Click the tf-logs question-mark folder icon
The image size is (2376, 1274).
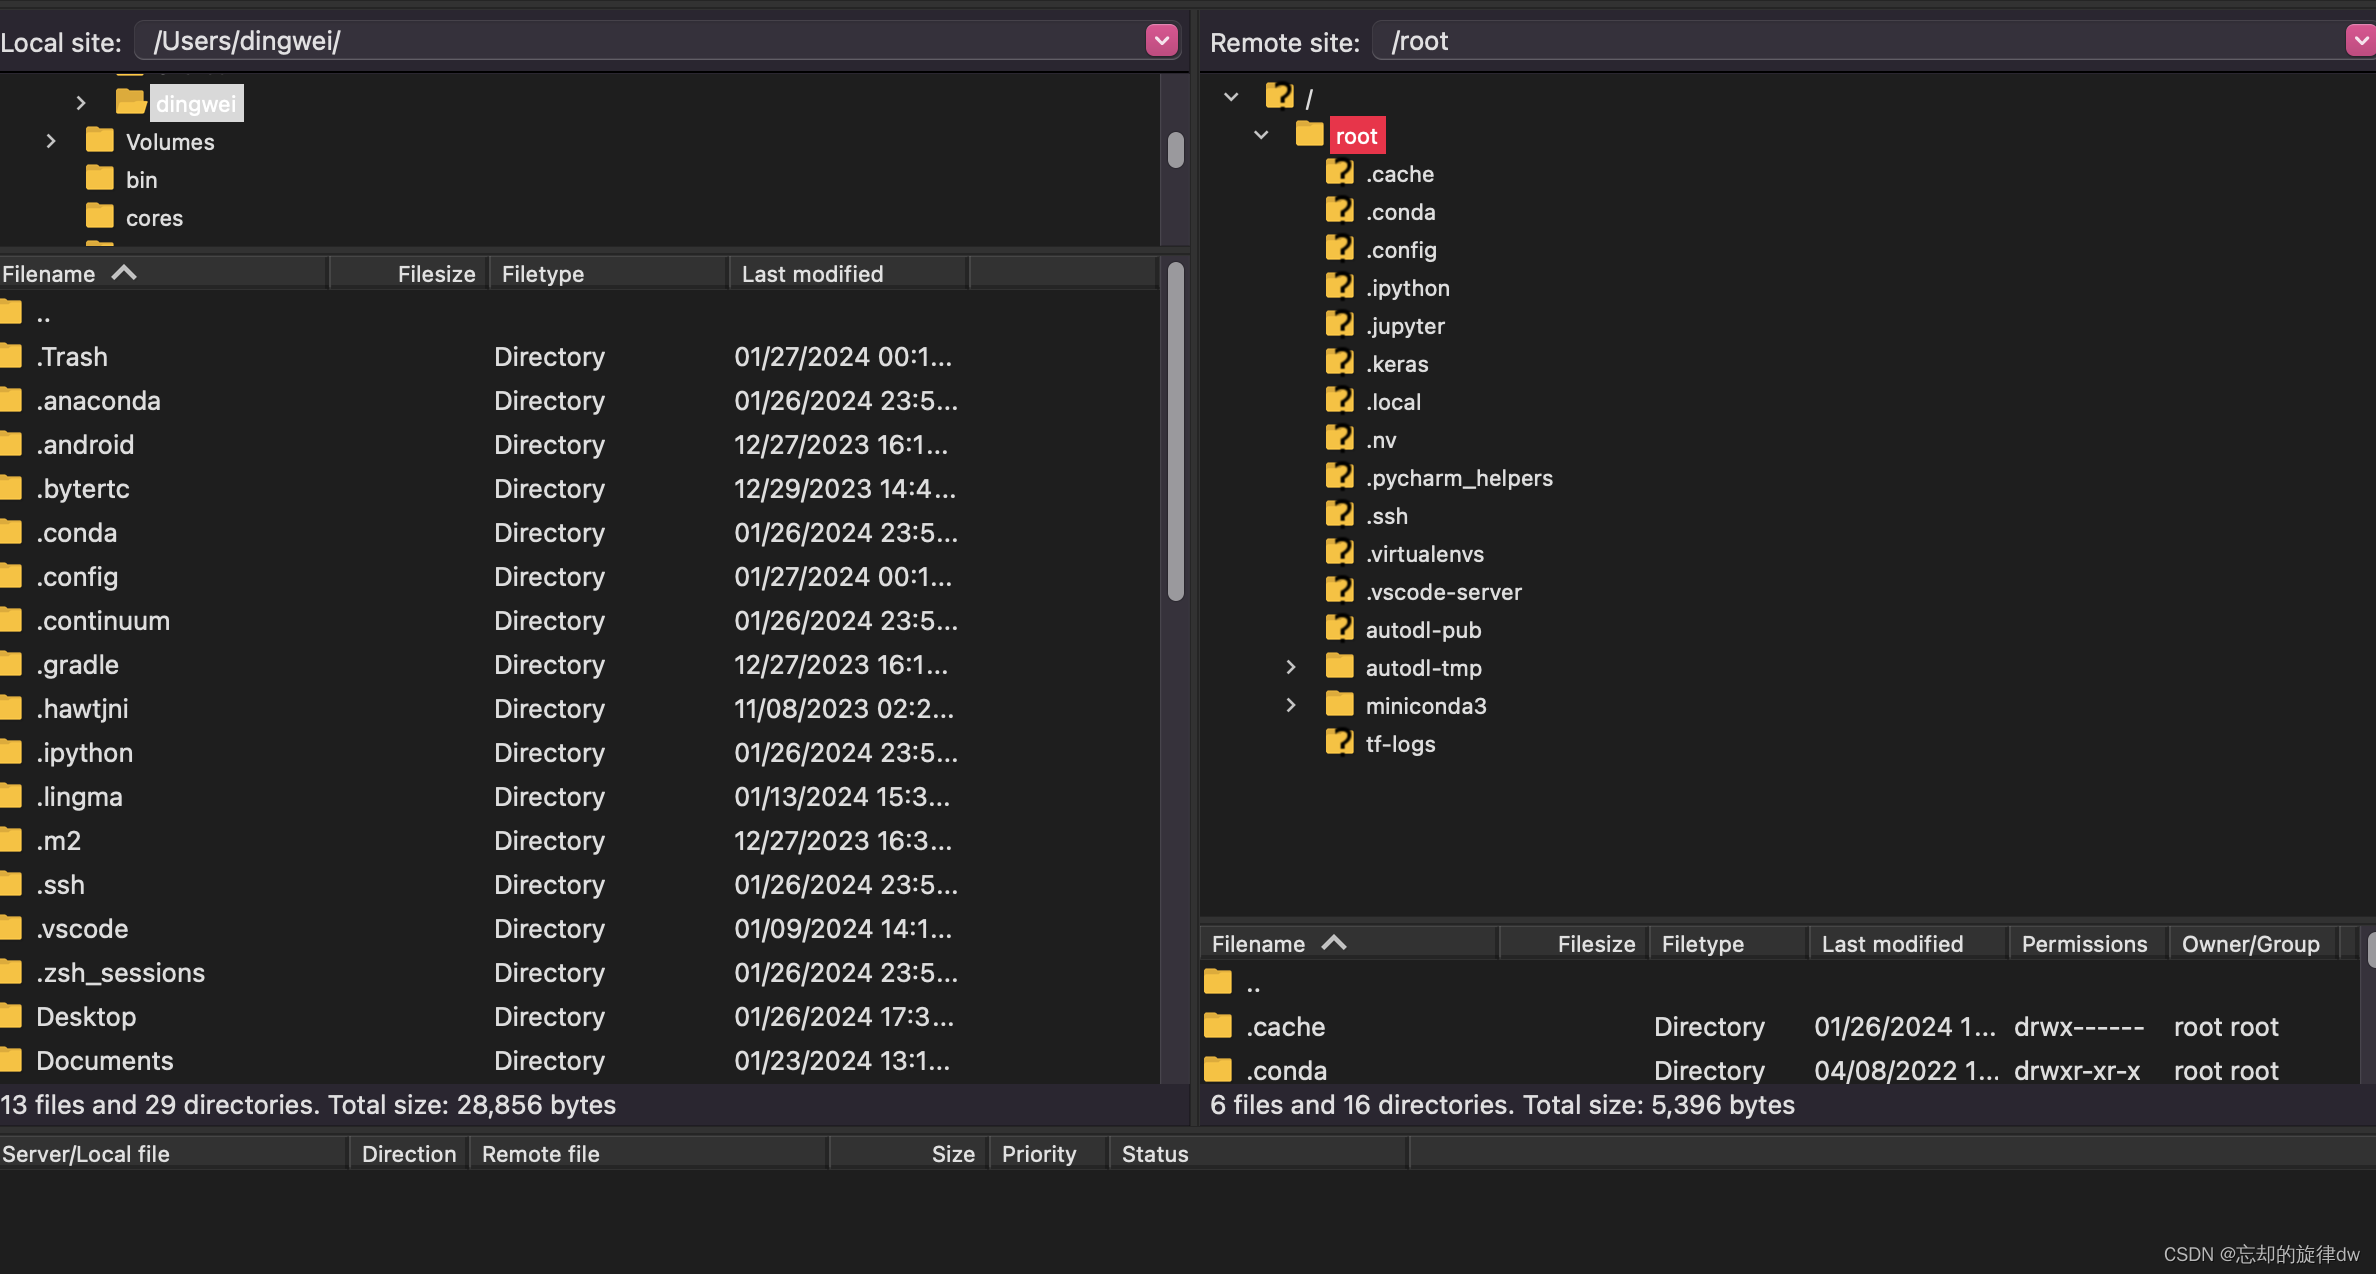tap(1339, 743)
